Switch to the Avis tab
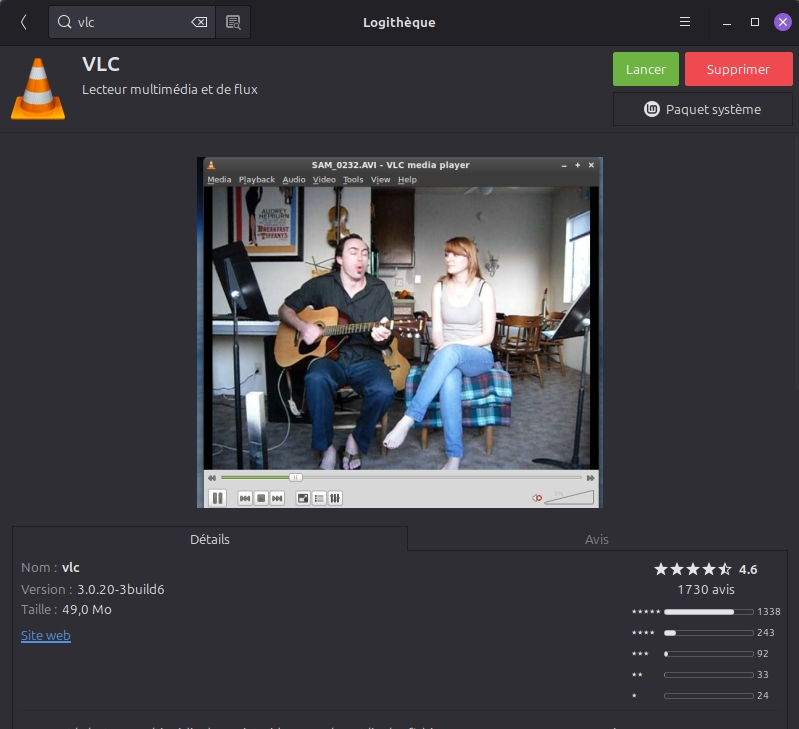 coord(597,539)
